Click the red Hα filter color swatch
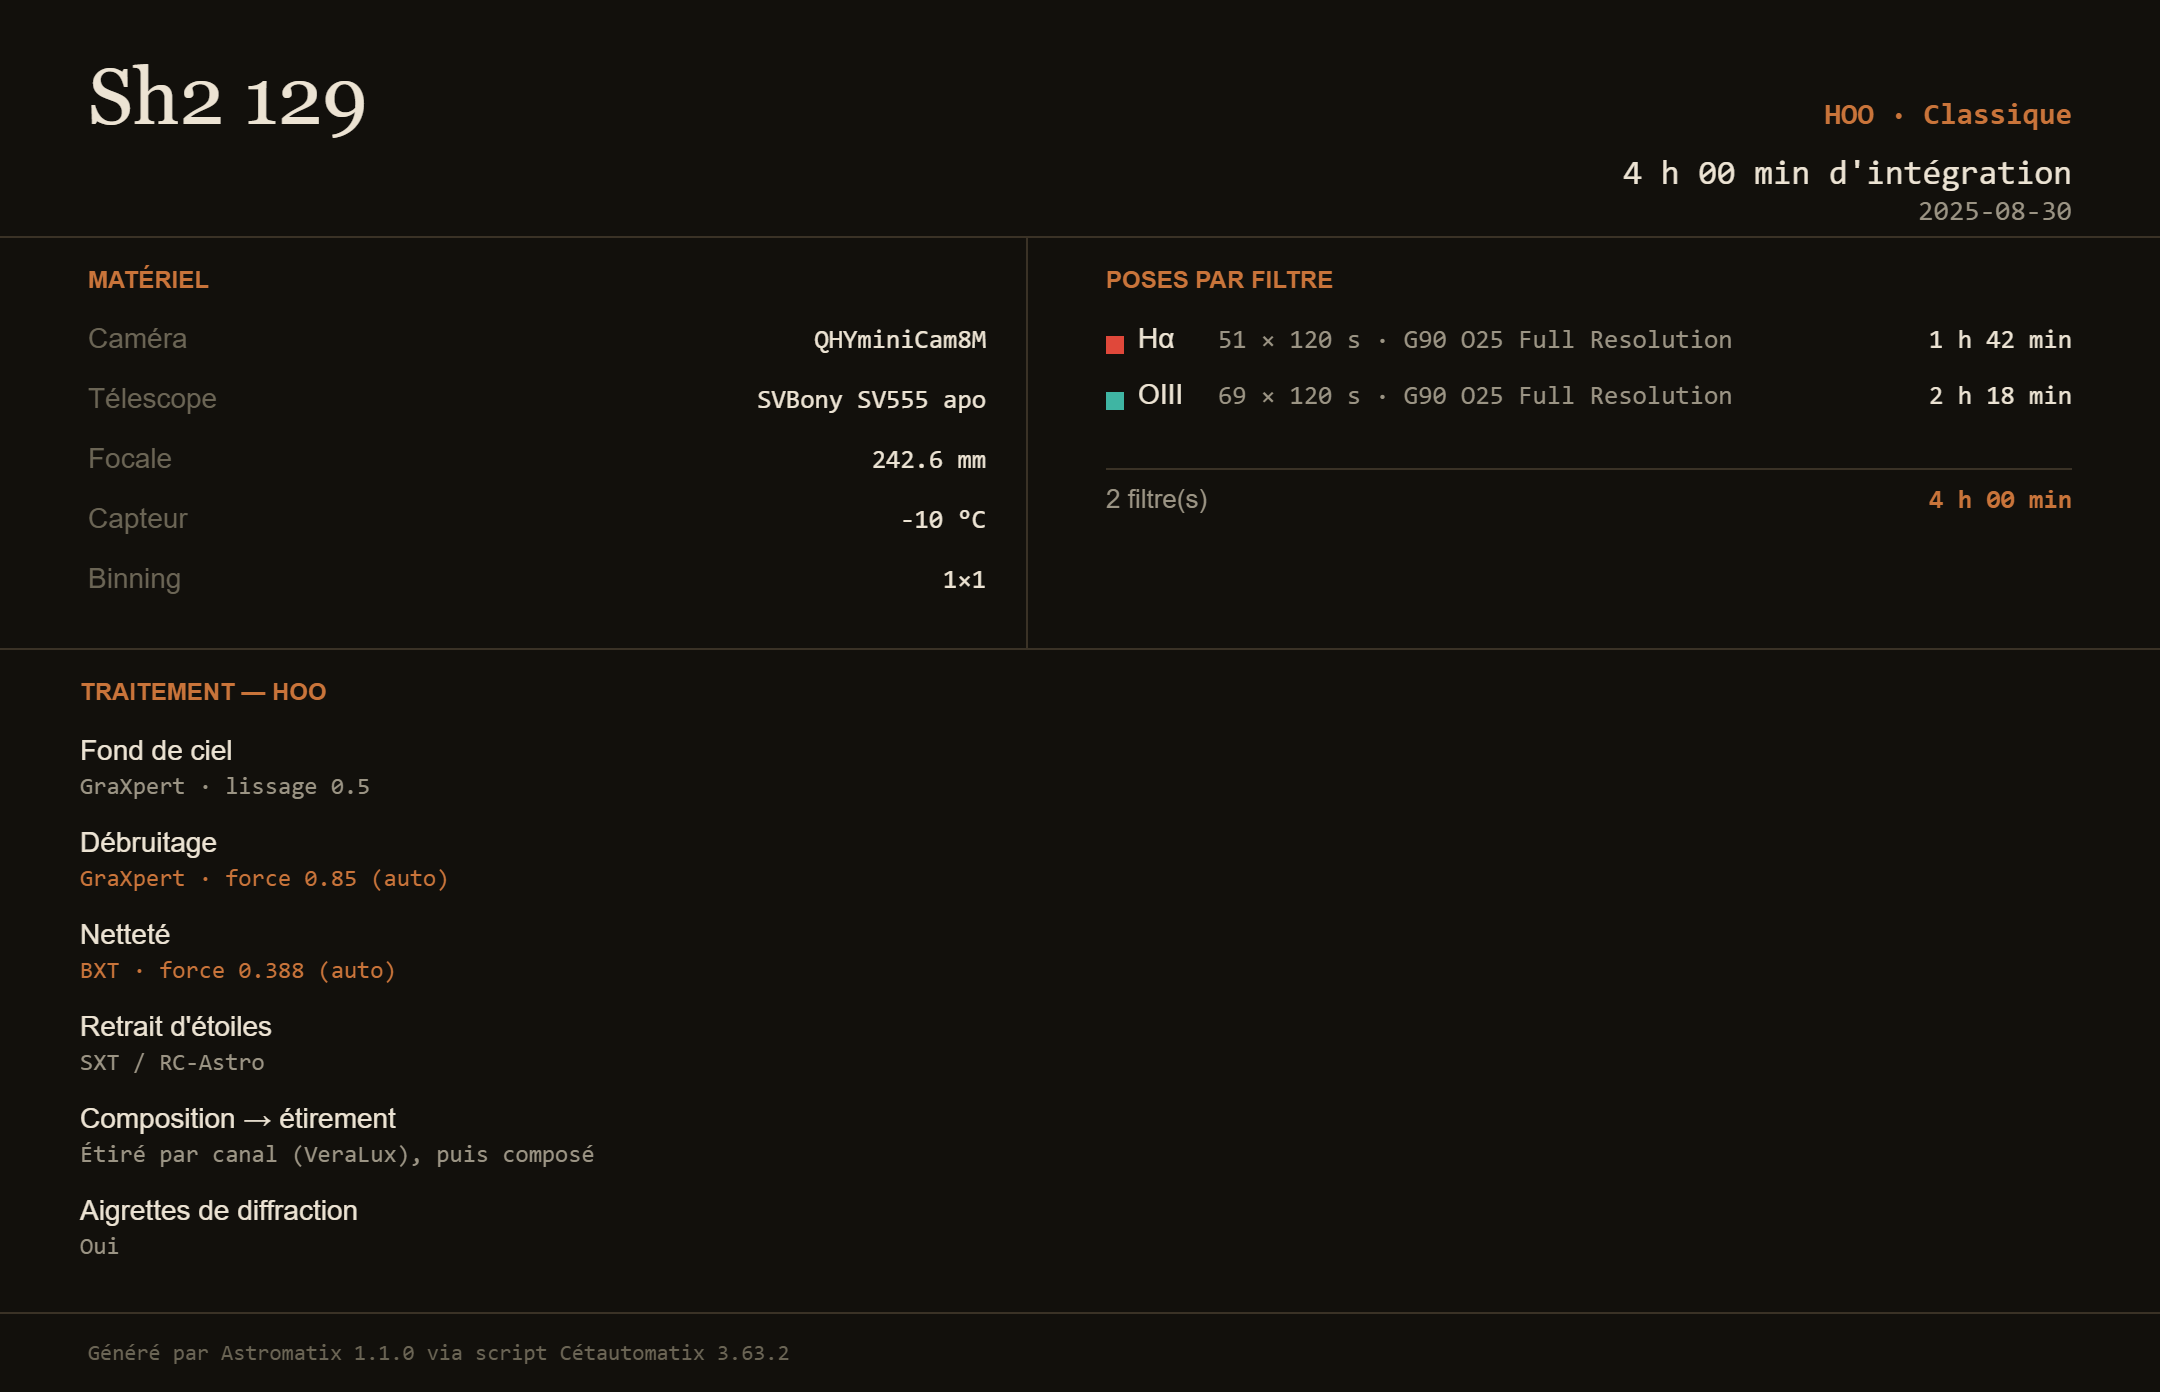Image resolution: width=2160 pixels, height=1392 pixels. tap(1115, 344)
